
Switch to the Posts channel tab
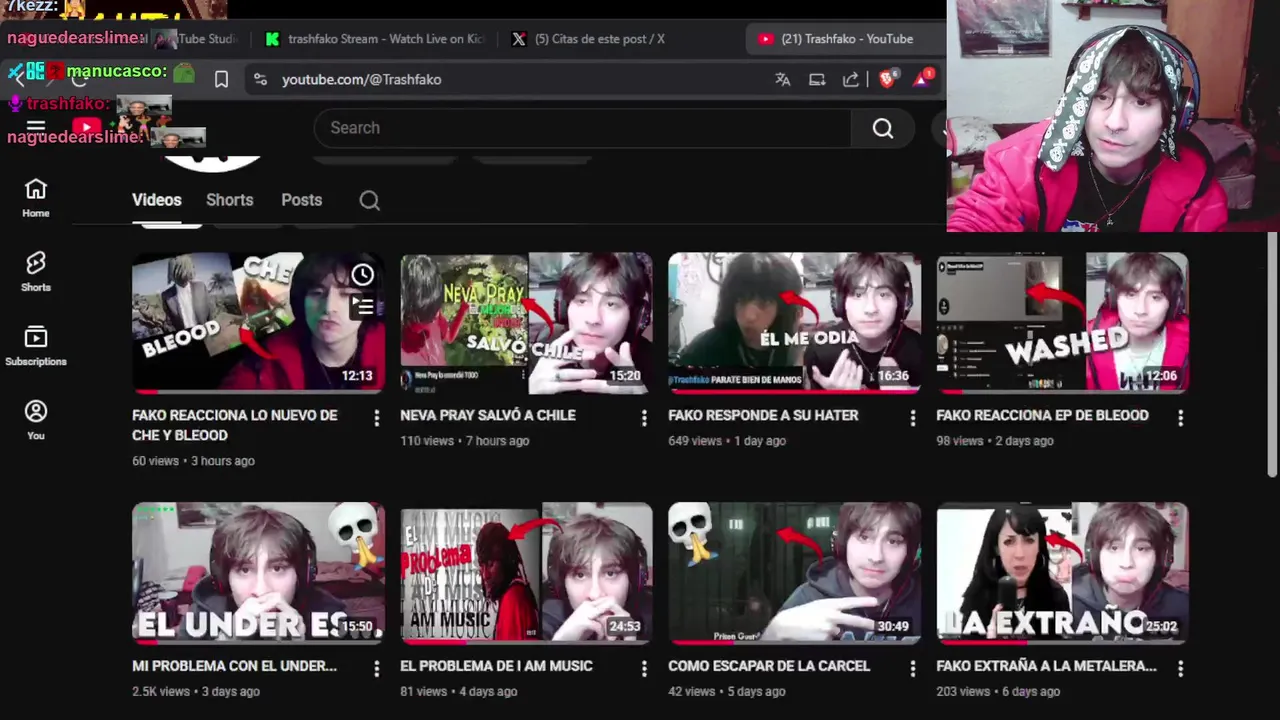(x=301, y=200)
